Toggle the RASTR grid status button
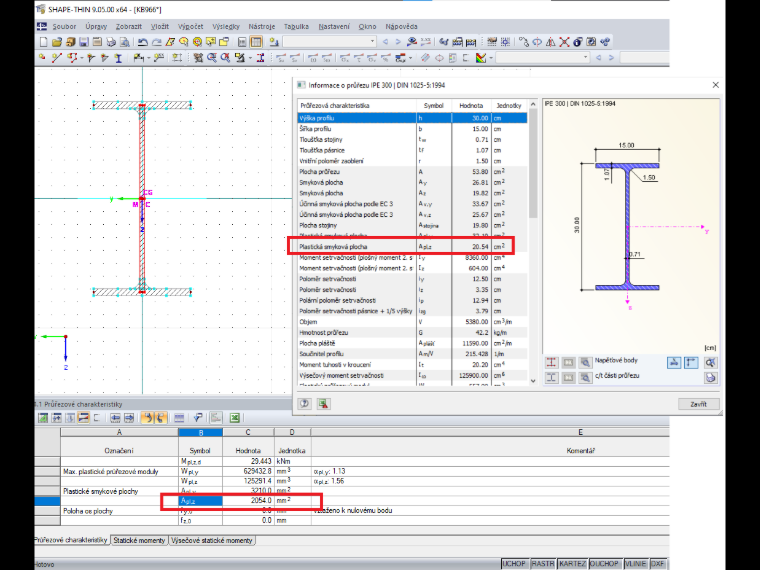The width and height of the screenshot is (760, 570). click(543, 564)
